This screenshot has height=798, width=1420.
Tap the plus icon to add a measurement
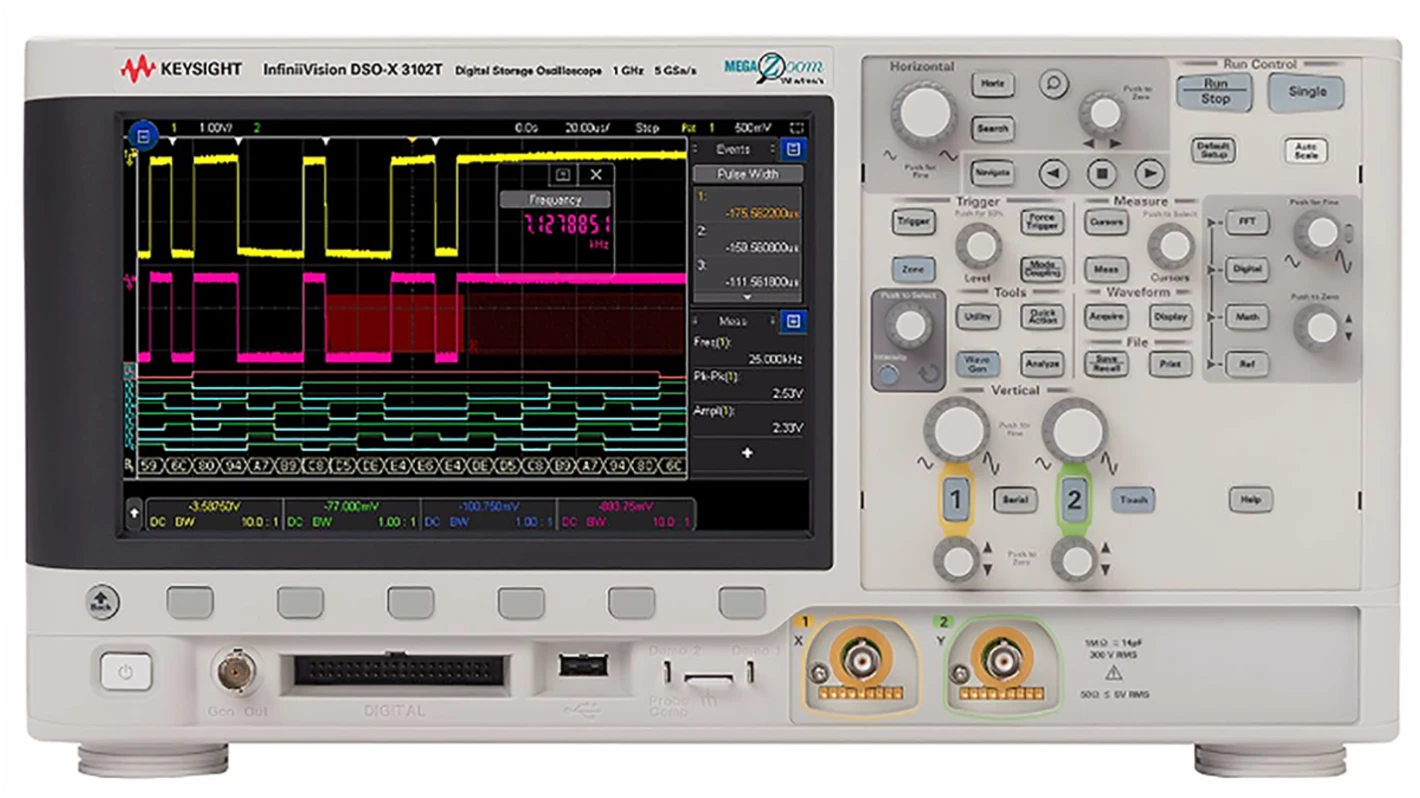pyautogui.click(x=746, y=453)
